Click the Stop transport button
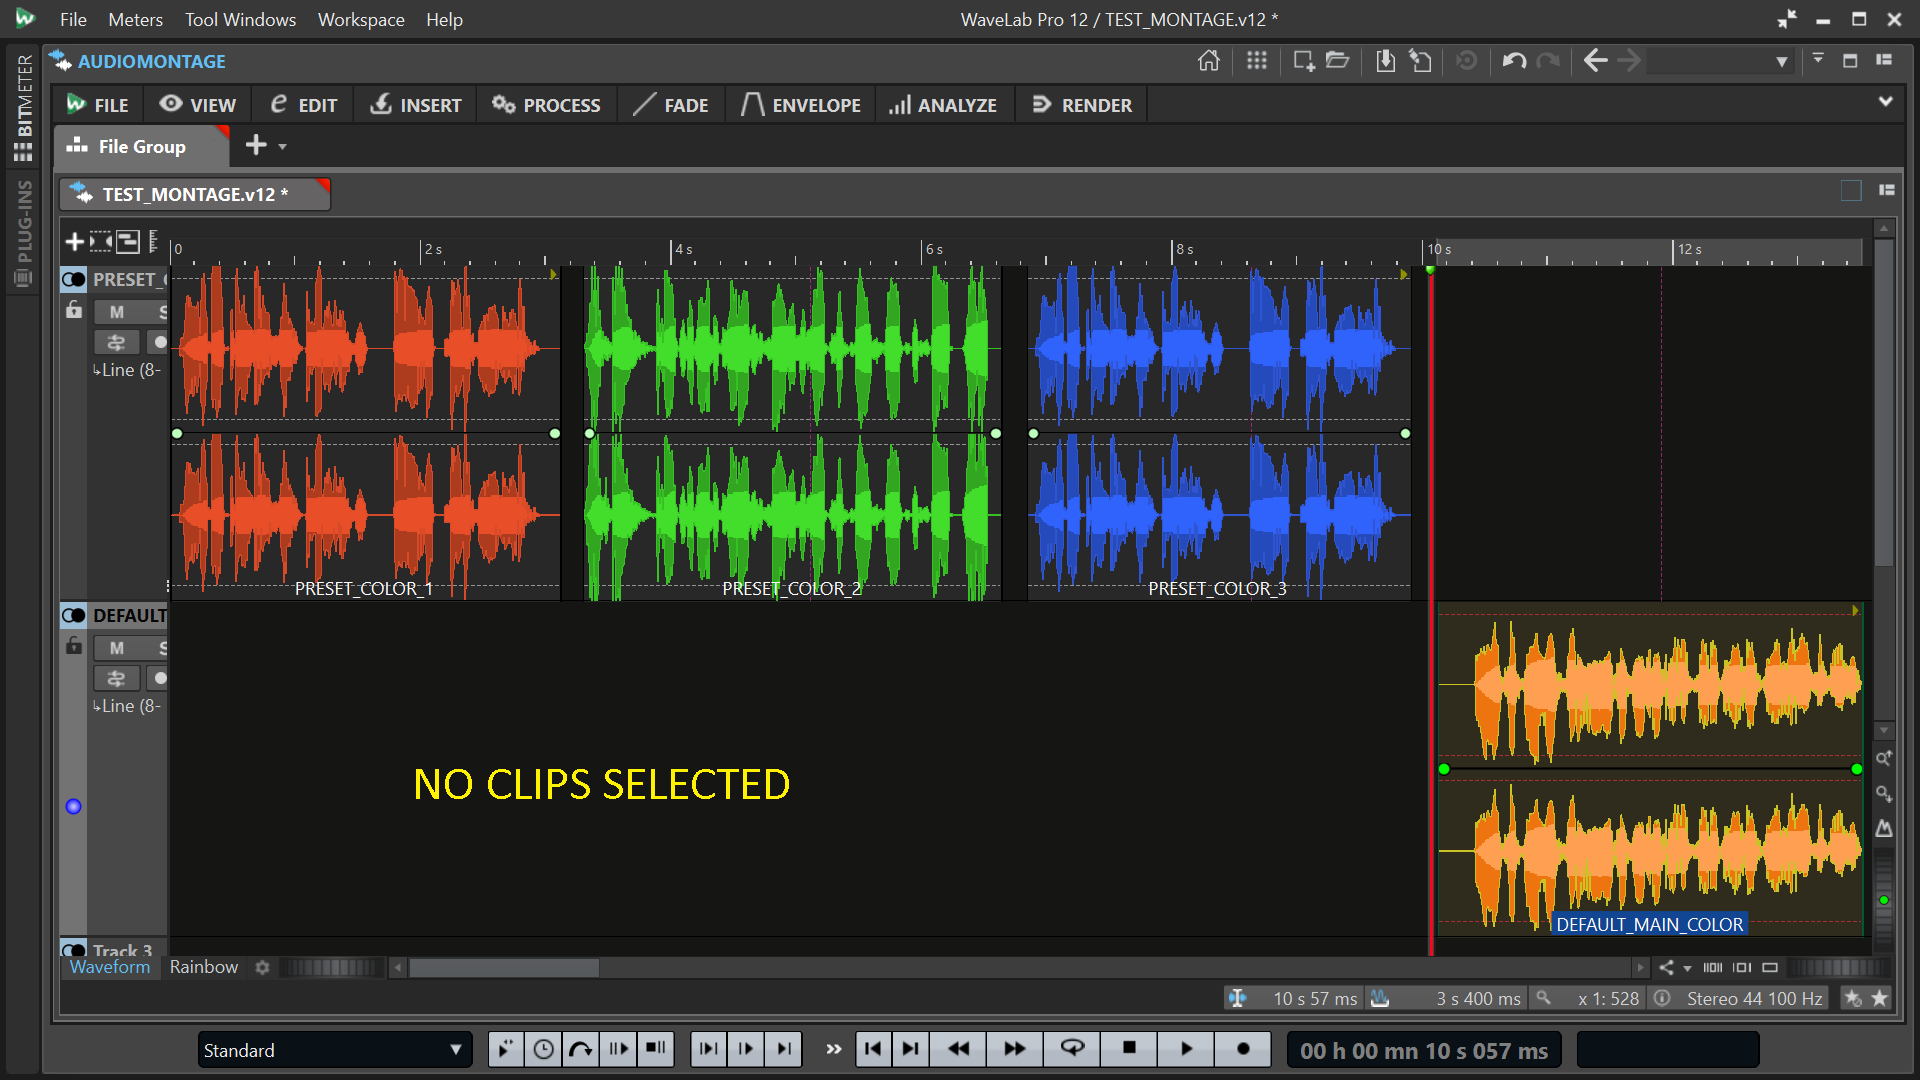Image resolution: width=1920 pixels, height=1080 pixels. [x=1129, y=1048]
